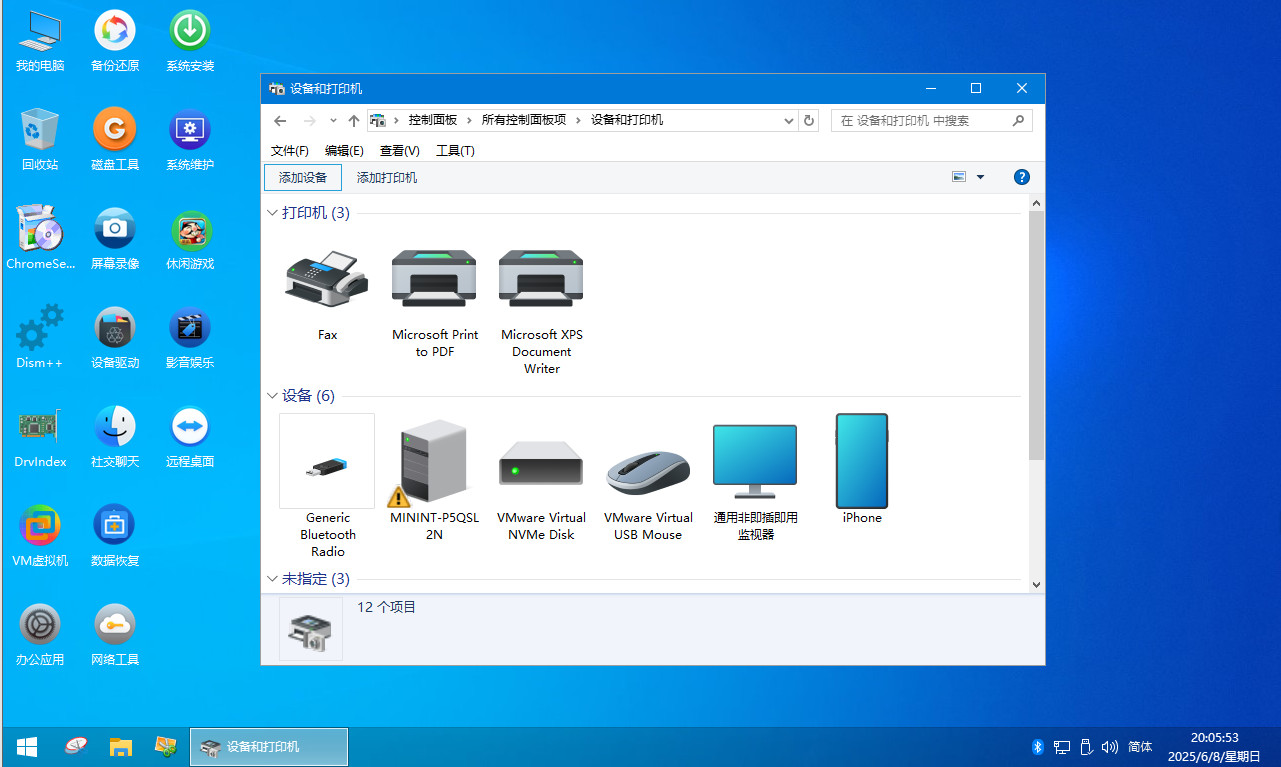Click the 简体 input method indicator
Screen dimensions: 1281x767
1140,746
